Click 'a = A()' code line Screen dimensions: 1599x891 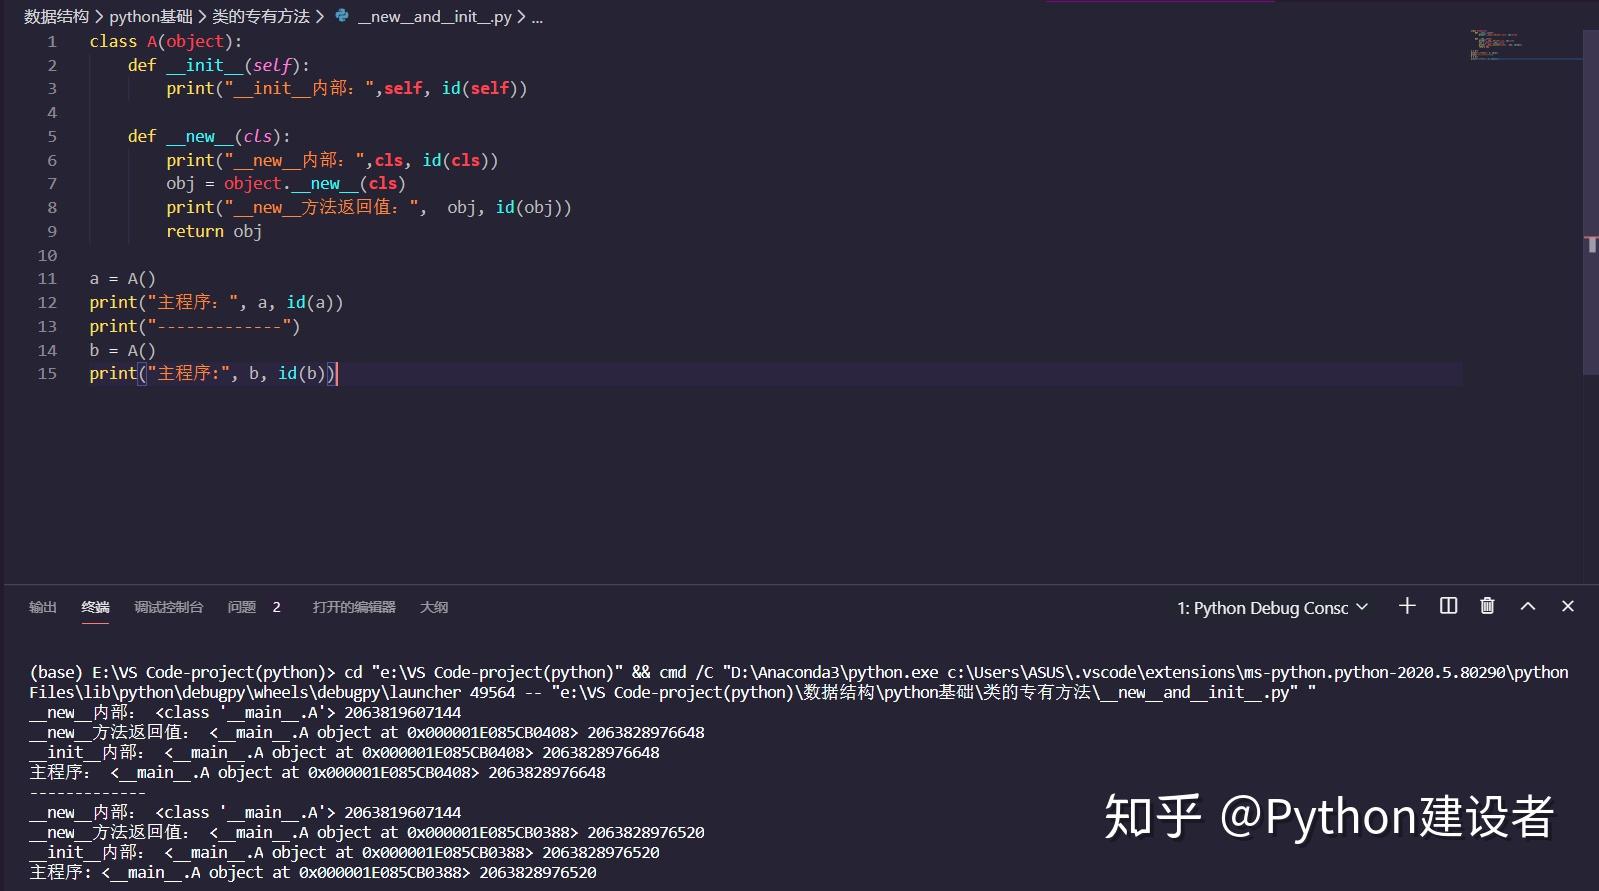(x=122, y=278)
